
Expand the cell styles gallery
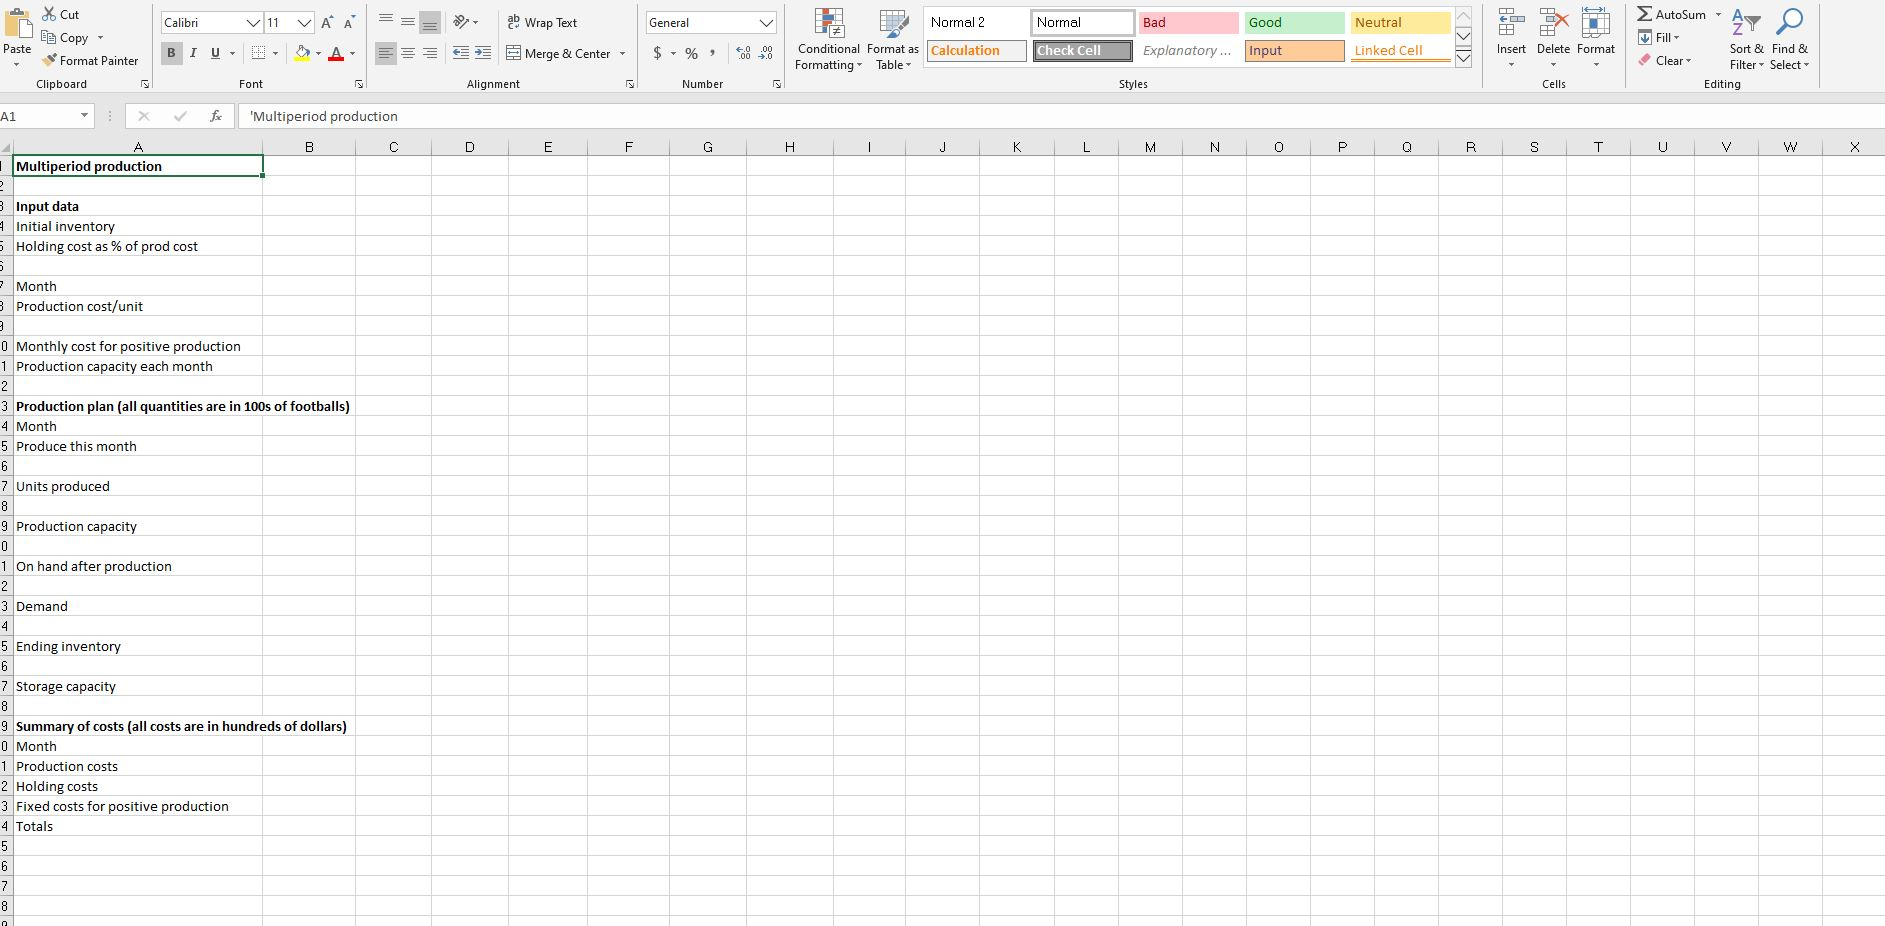(x=1463, y=58)
